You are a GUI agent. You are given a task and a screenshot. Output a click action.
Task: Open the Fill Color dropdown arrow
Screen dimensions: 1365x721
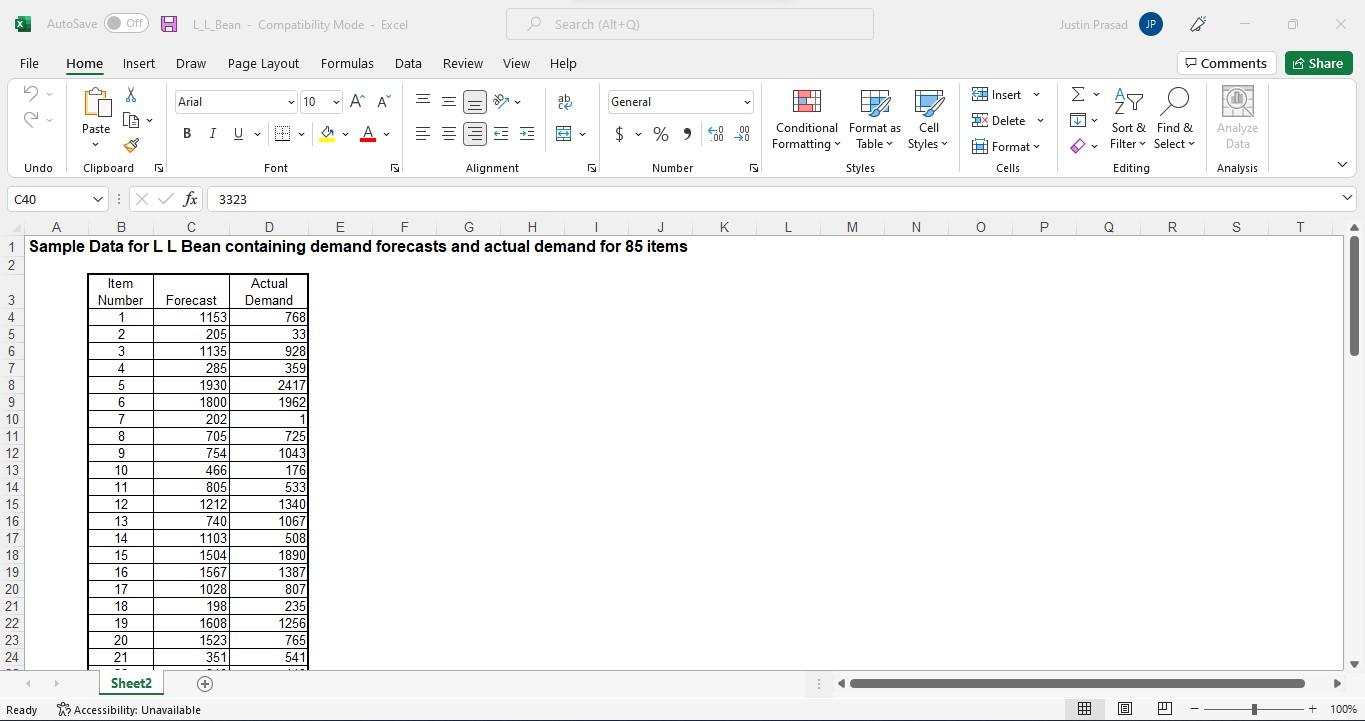tap(345, 133)
